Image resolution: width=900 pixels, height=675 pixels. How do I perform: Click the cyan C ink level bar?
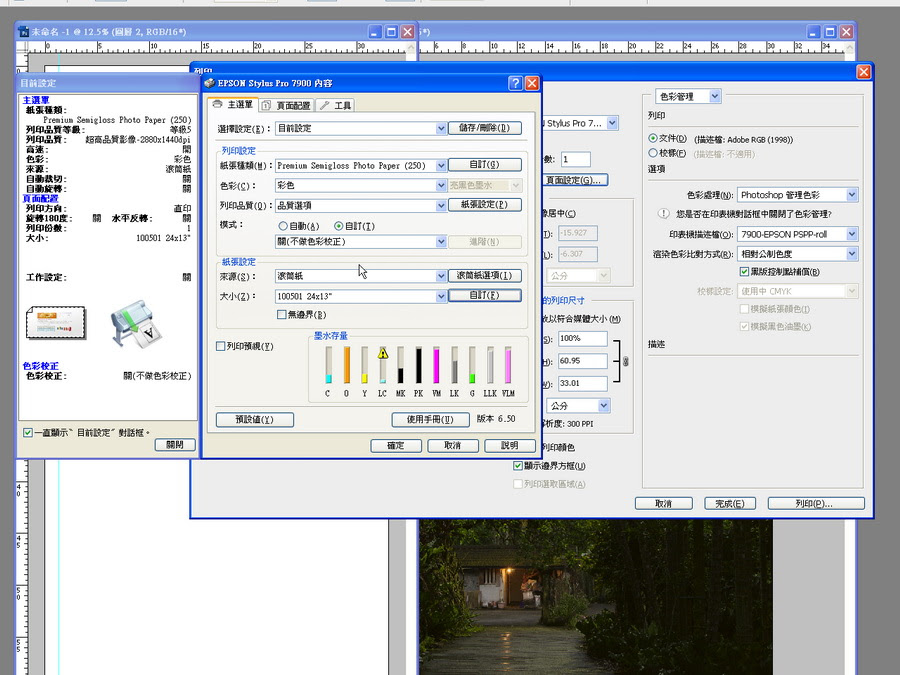pyautogui.click(x=328, y=365)
